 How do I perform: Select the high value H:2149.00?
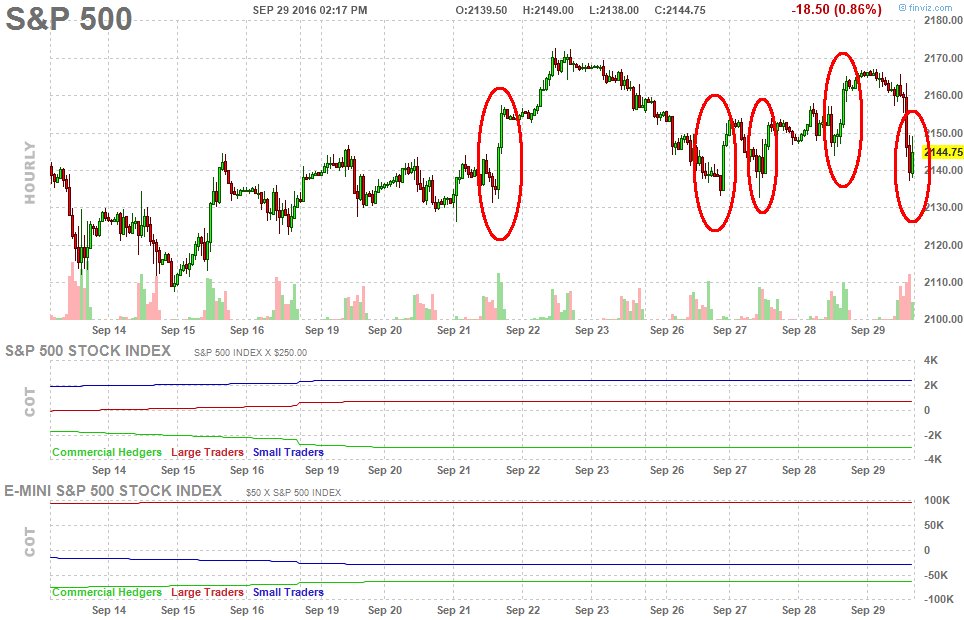point(548,10)
